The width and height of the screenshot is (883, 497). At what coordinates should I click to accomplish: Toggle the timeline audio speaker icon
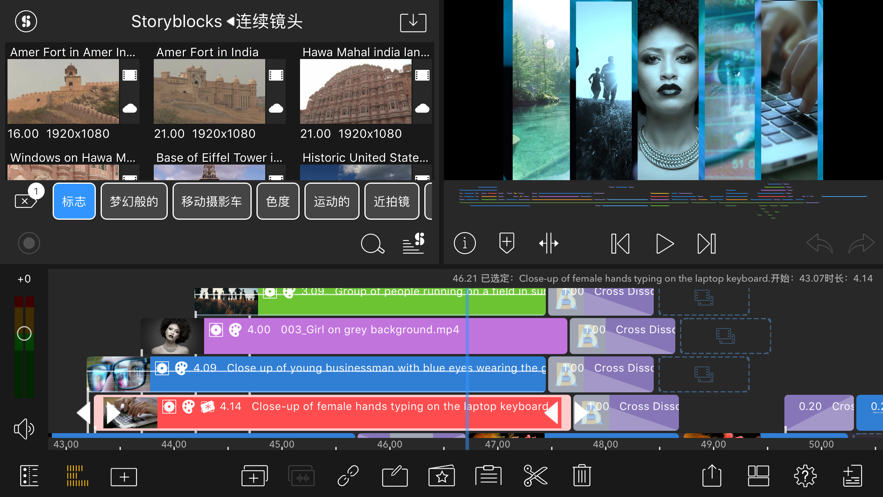click(24, 429)
